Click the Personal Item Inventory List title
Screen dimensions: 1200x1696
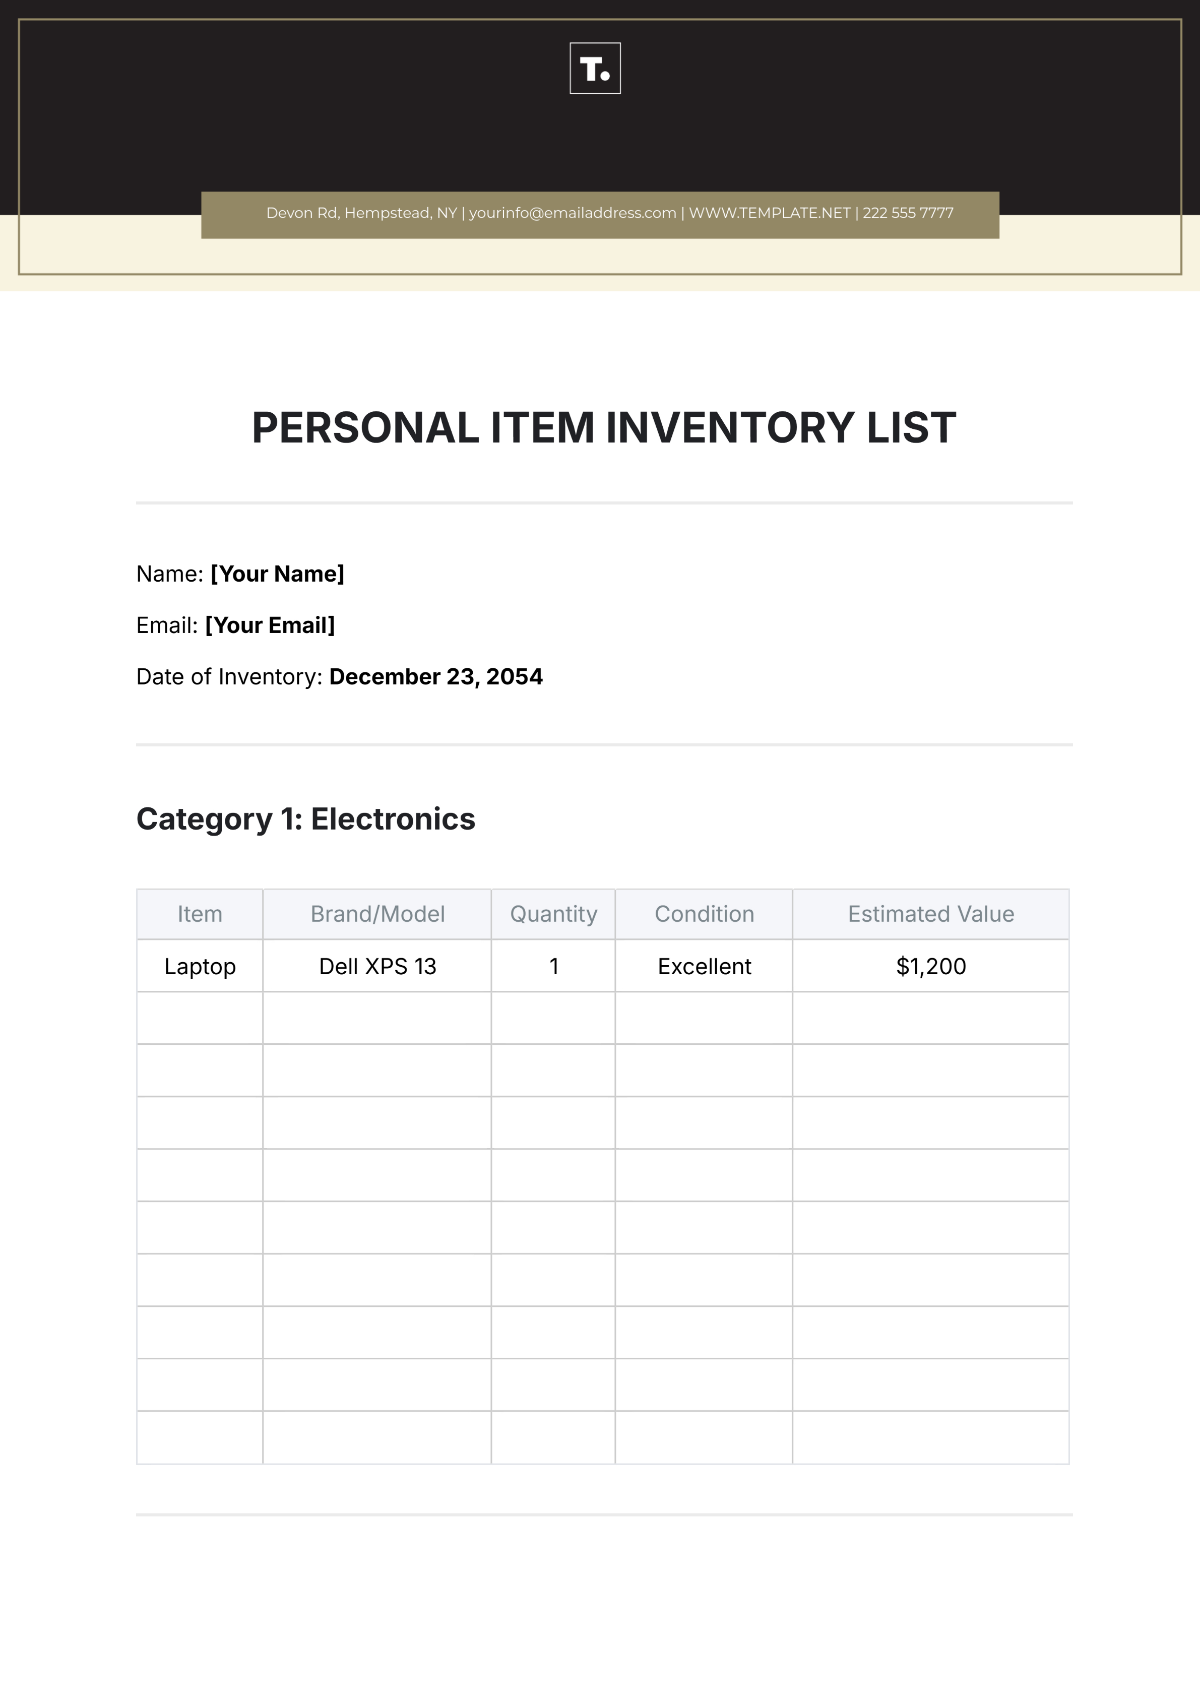(604, 428)
